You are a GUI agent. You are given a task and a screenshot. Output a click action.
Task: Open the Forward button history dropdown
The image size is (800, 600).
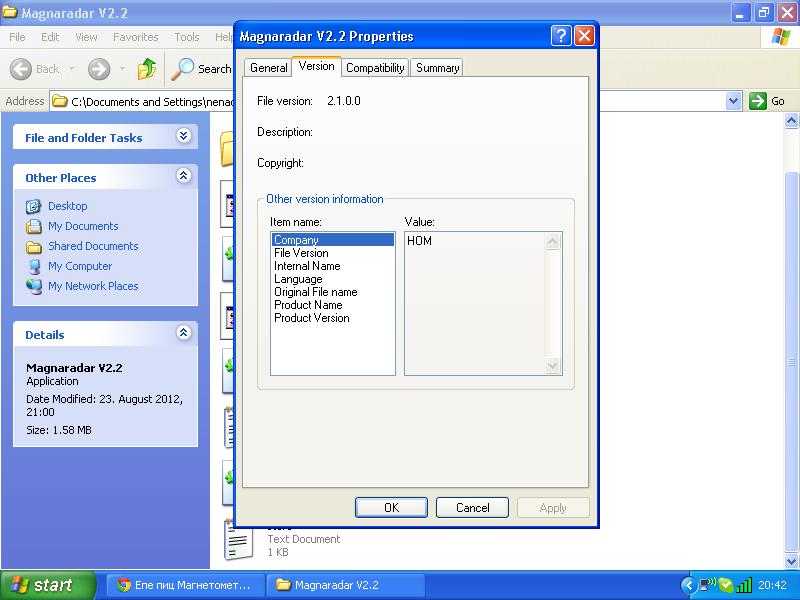122,69
